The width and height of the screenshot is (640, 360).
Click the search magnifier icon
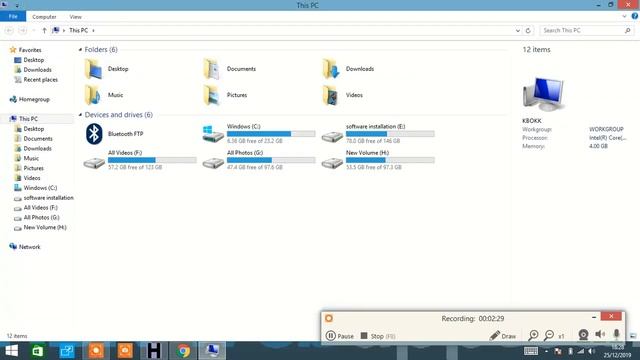pos(628,31)
